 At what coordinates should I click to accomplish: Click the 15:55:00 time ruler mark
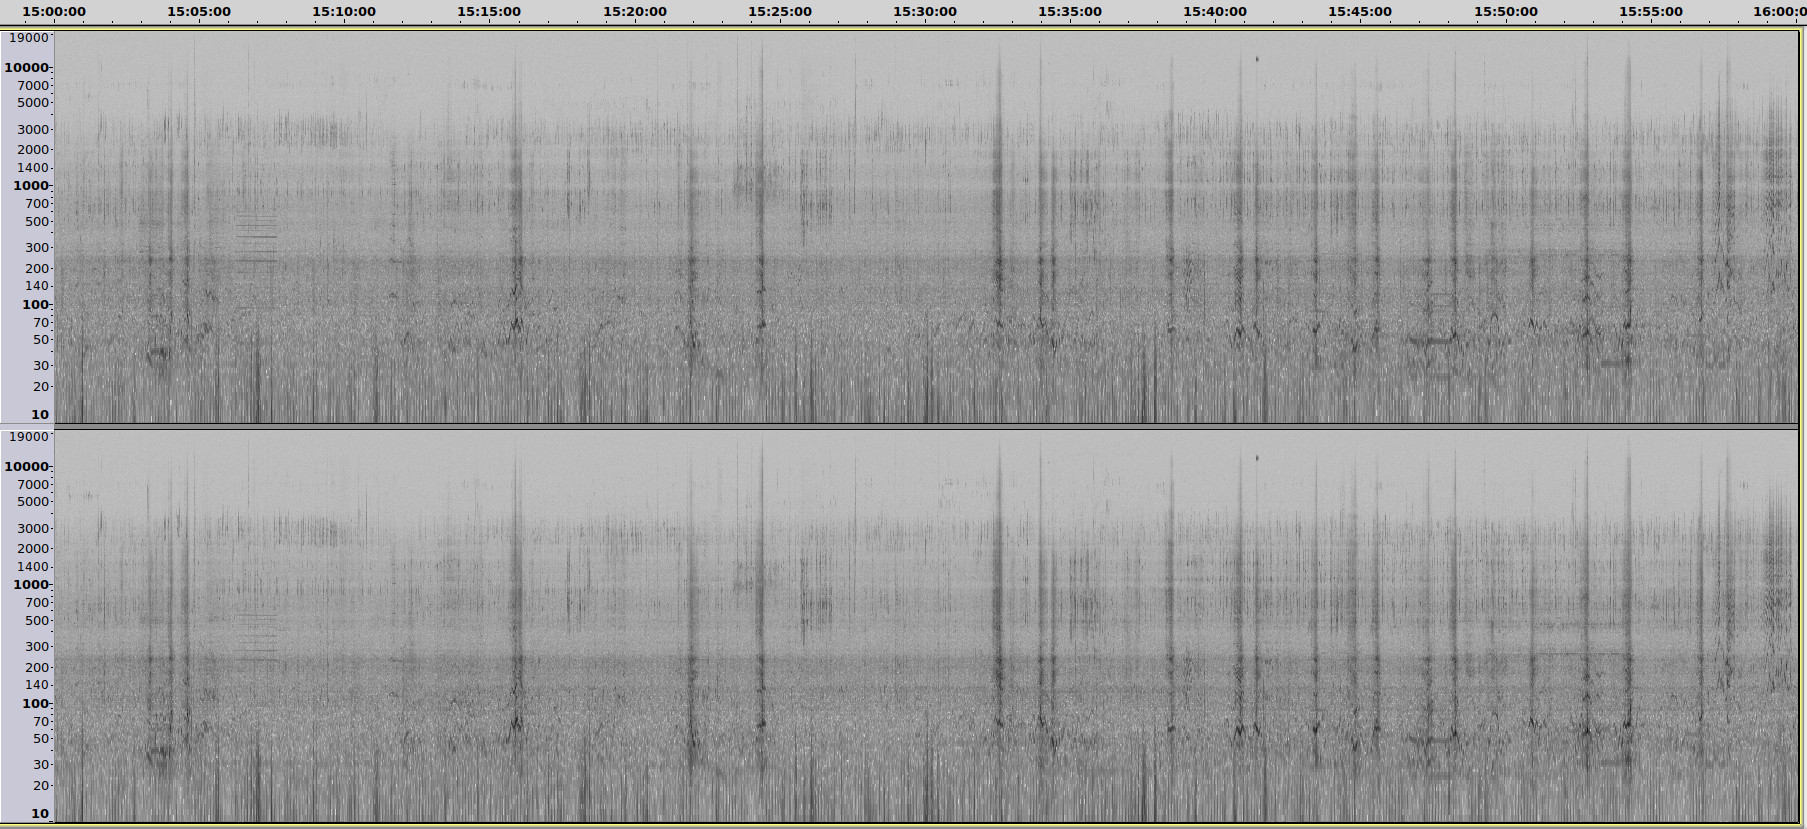(1650, 12)
